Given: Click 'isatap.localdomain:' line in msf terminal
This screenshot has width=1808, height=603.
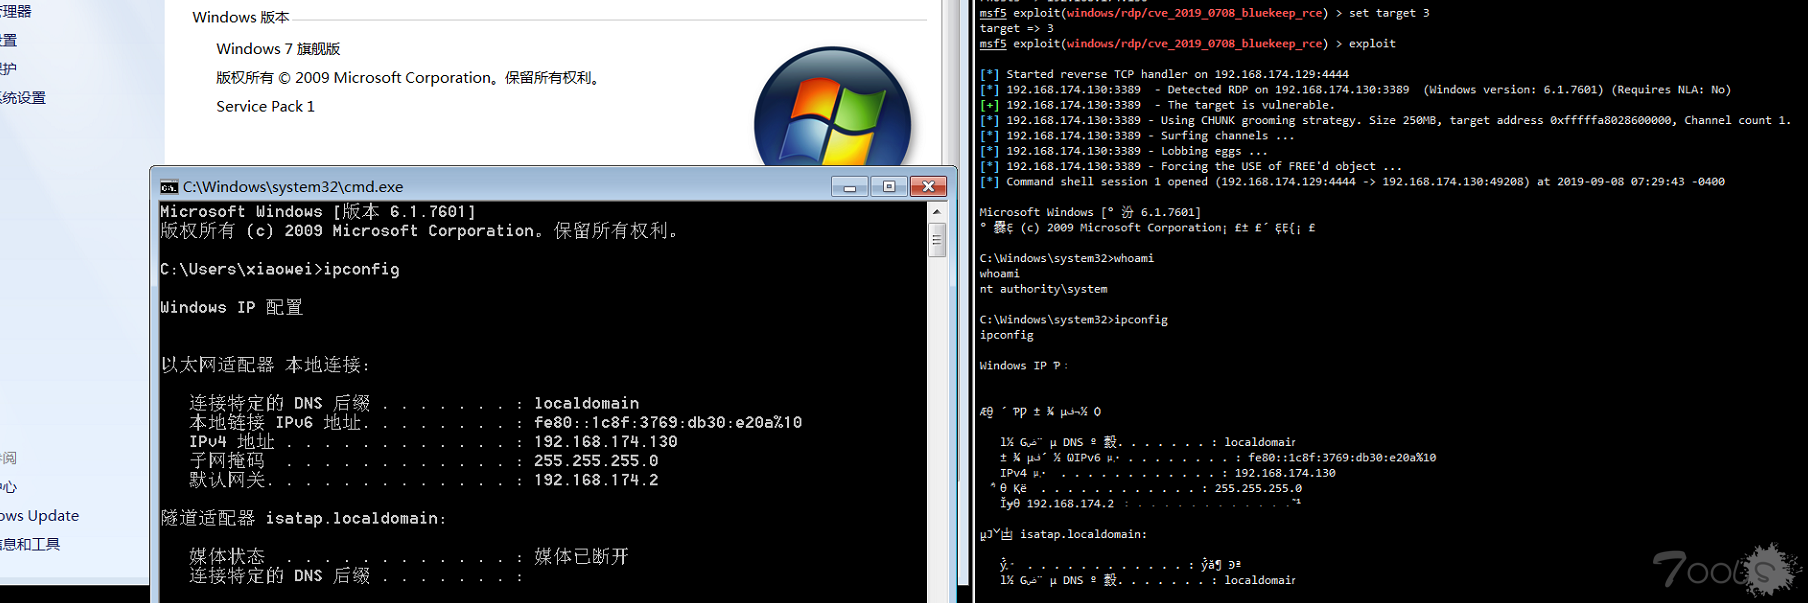Looking at the screenshot, I should coord(1063,534).
